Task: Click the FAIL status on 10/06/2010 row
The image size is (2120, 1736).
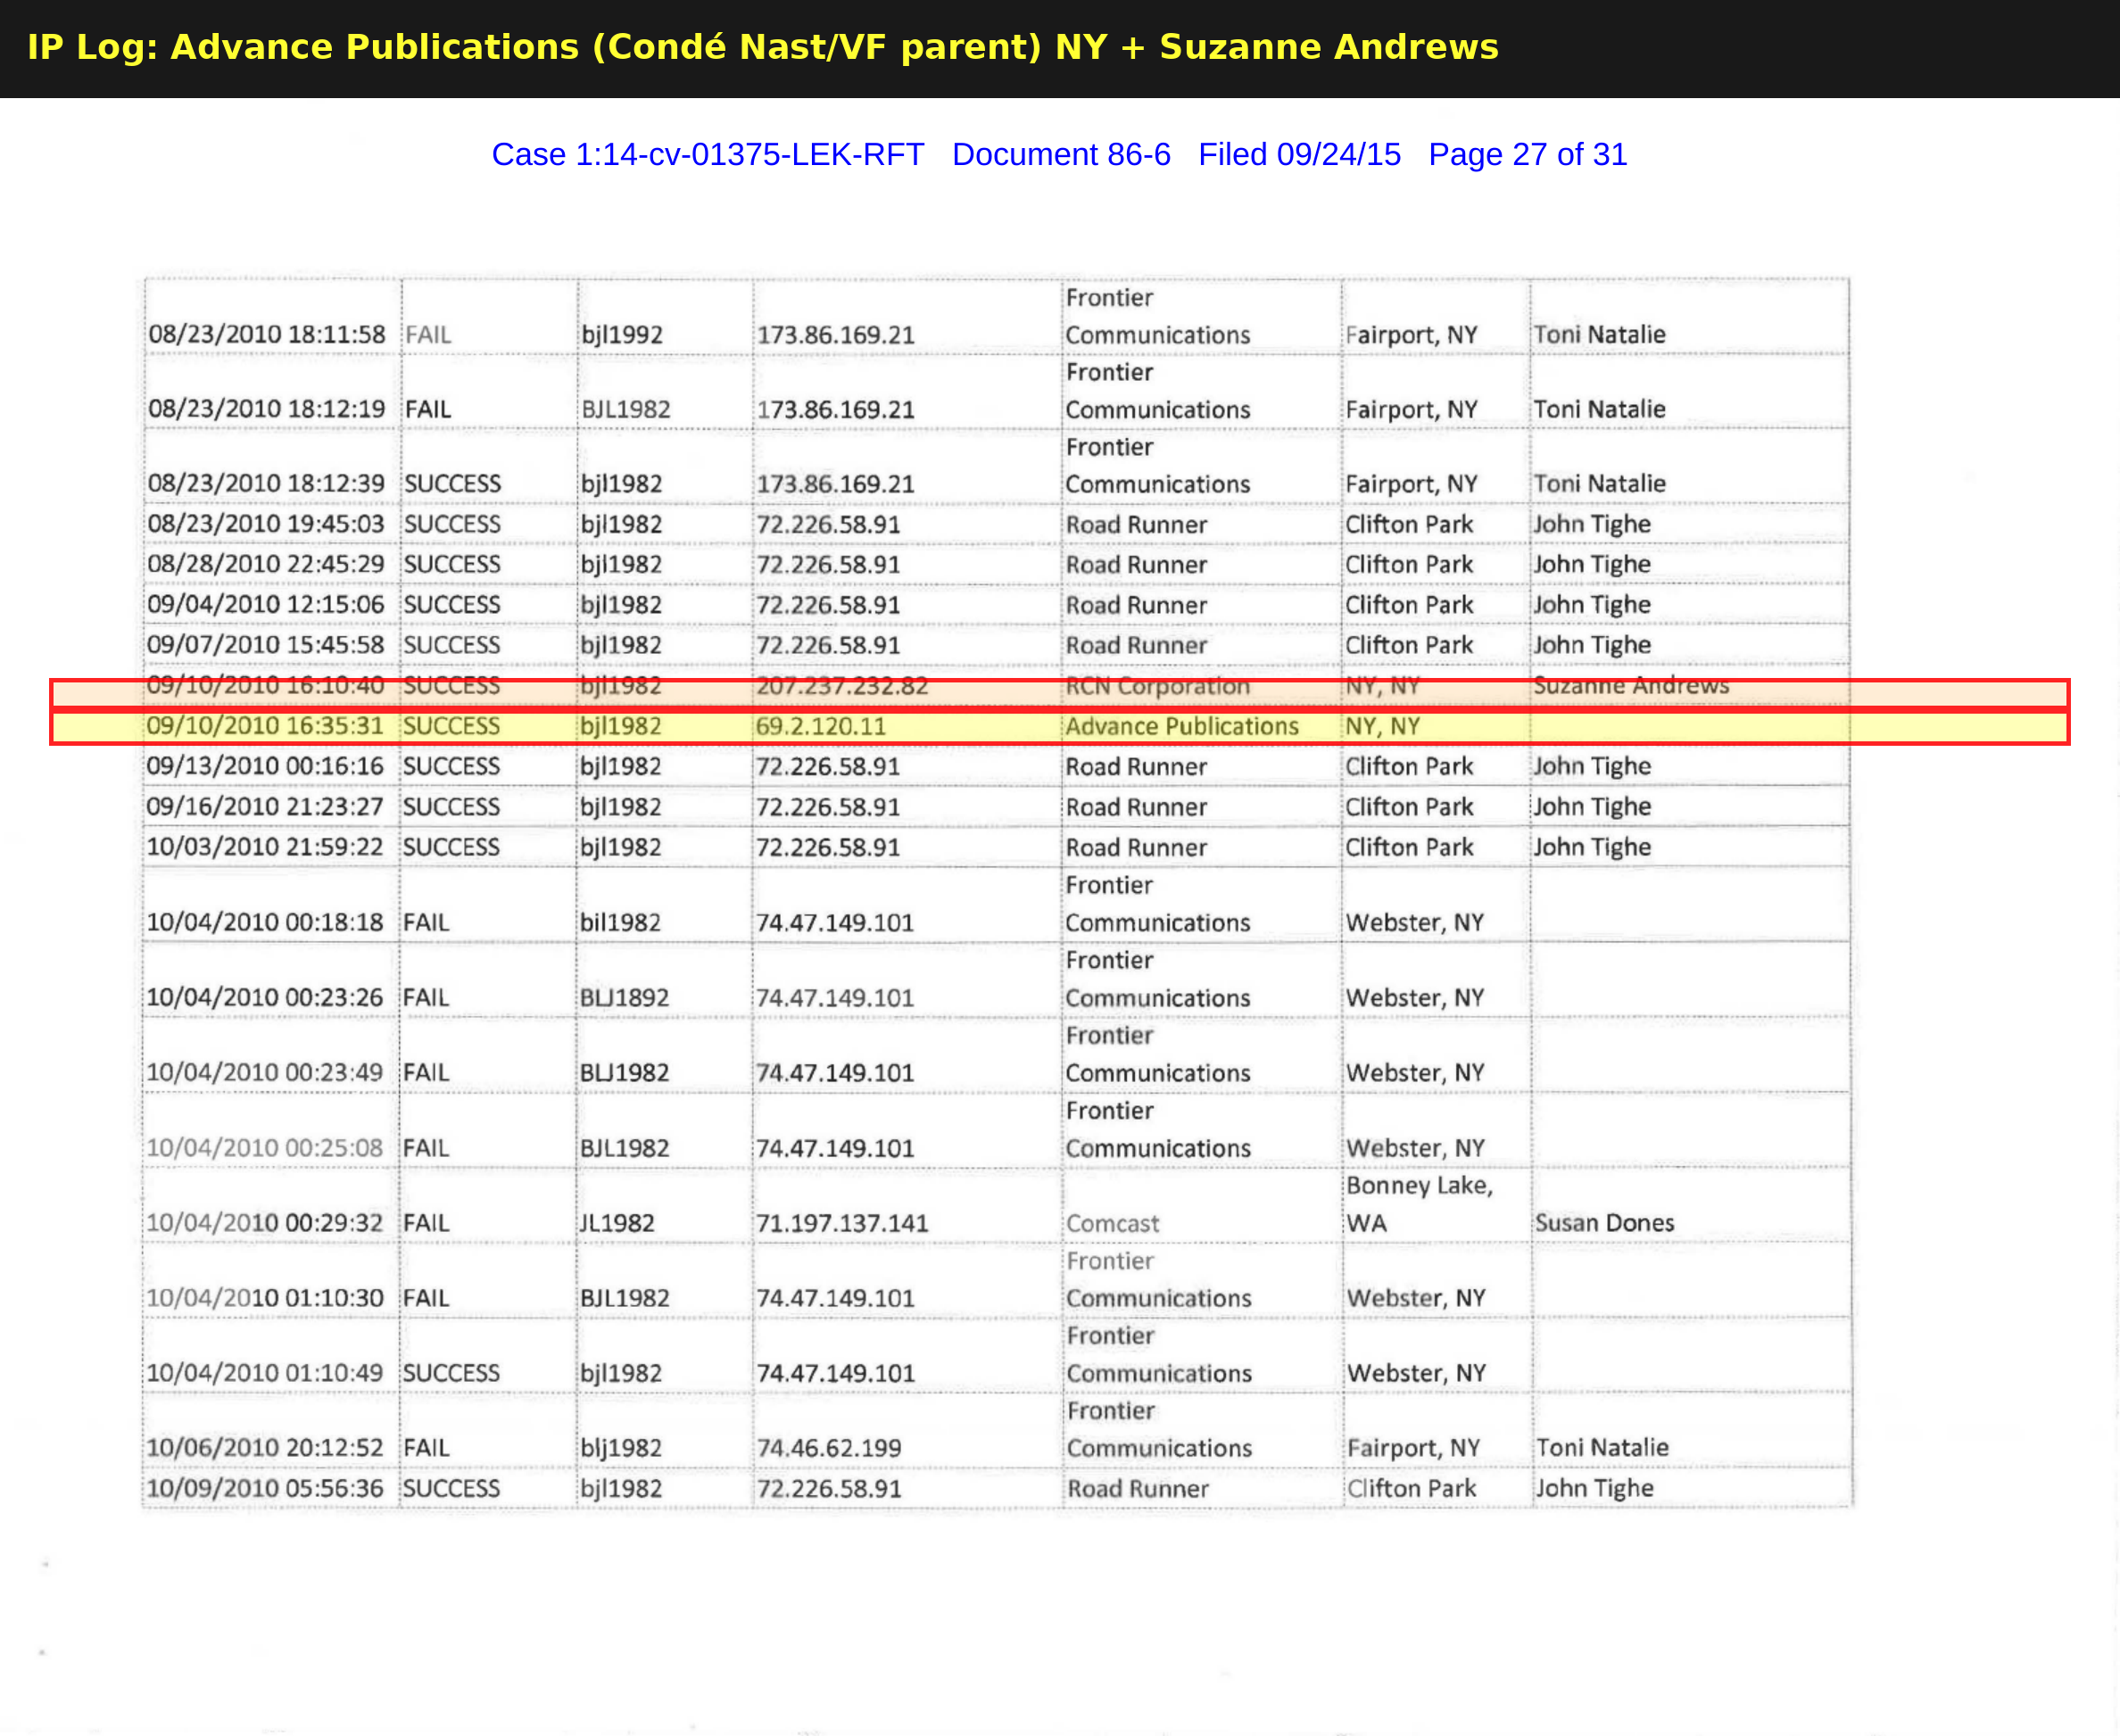Action: [427, 1447]
